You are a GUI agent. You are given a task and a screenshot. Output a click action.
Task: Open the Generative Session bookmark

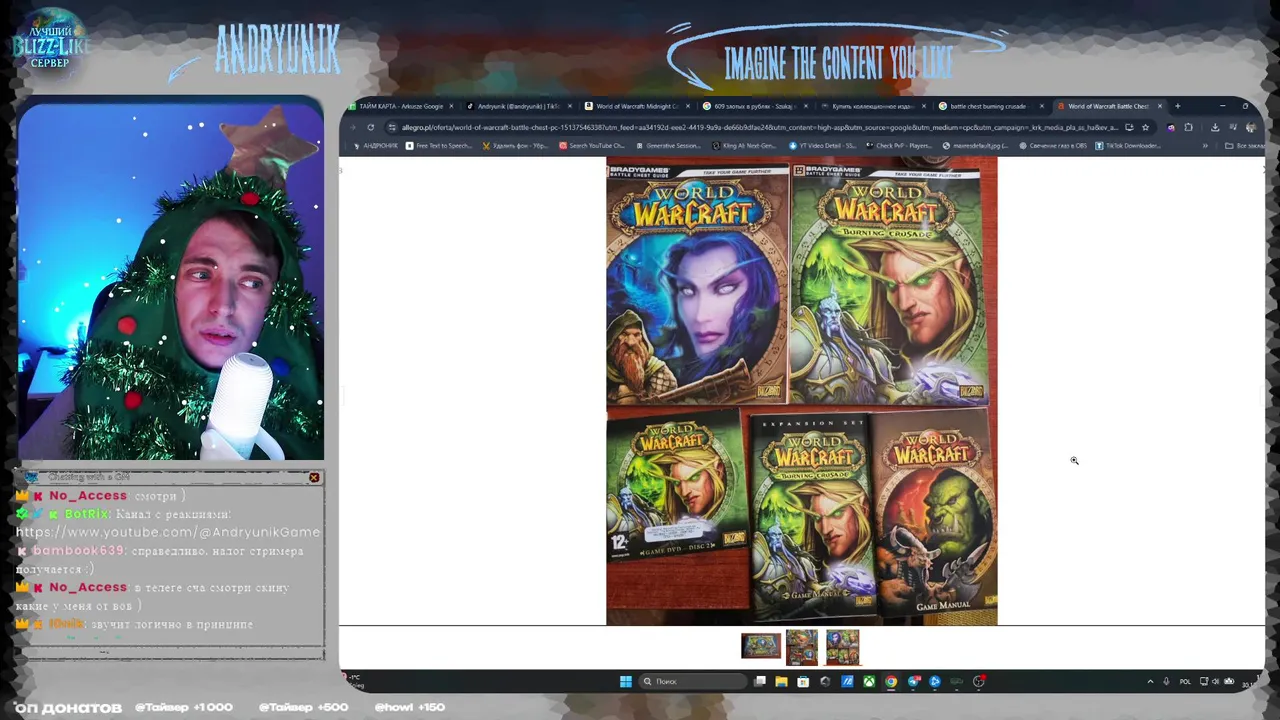point(668,146)
